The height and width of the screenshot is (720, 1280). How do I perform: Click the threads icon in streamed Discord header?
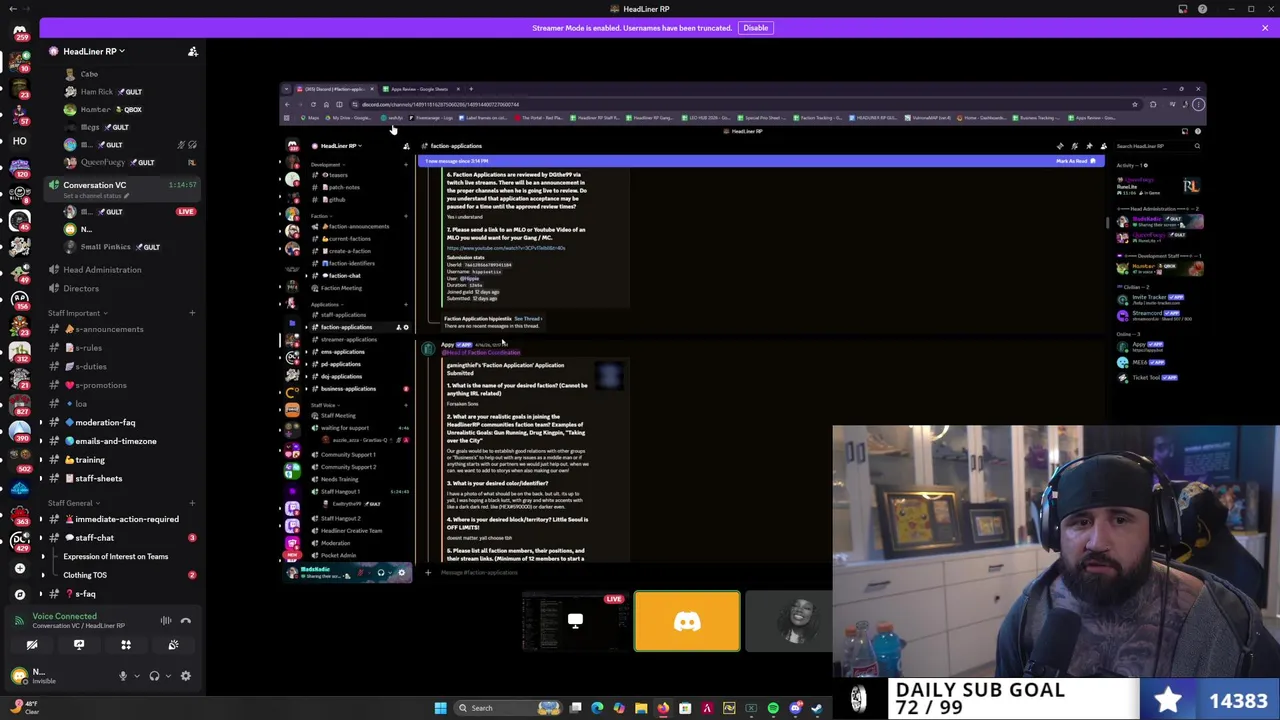(x=1060, y=146)
